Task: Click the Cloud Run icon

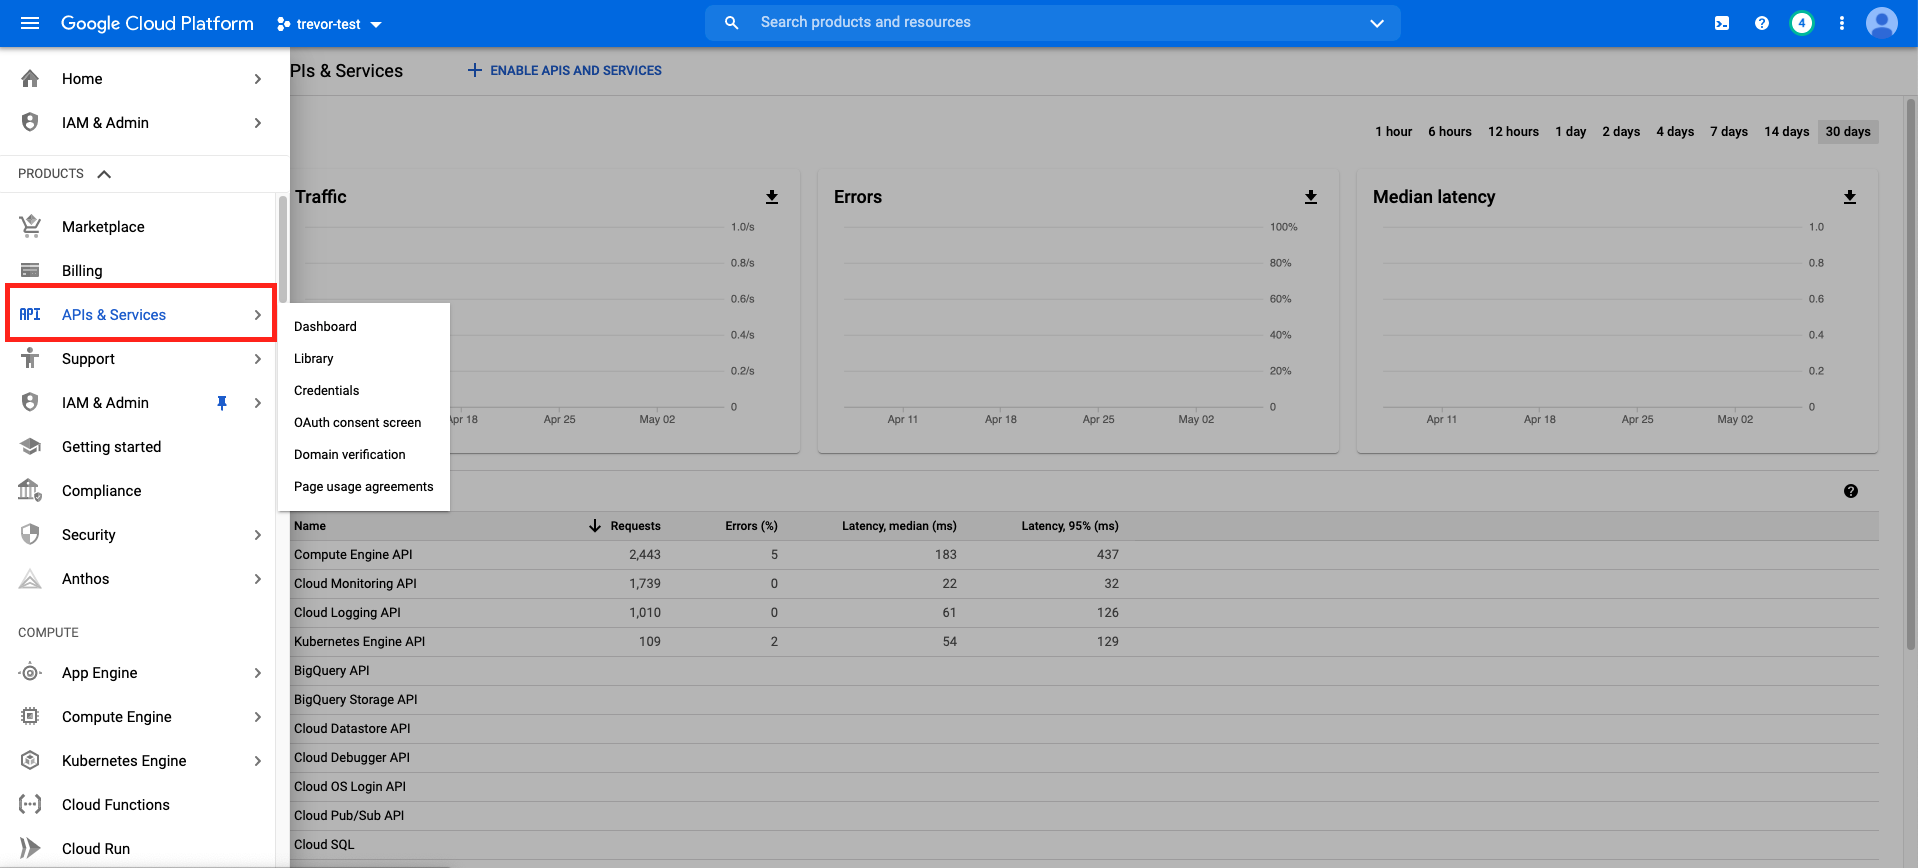Action: [30, 848]
